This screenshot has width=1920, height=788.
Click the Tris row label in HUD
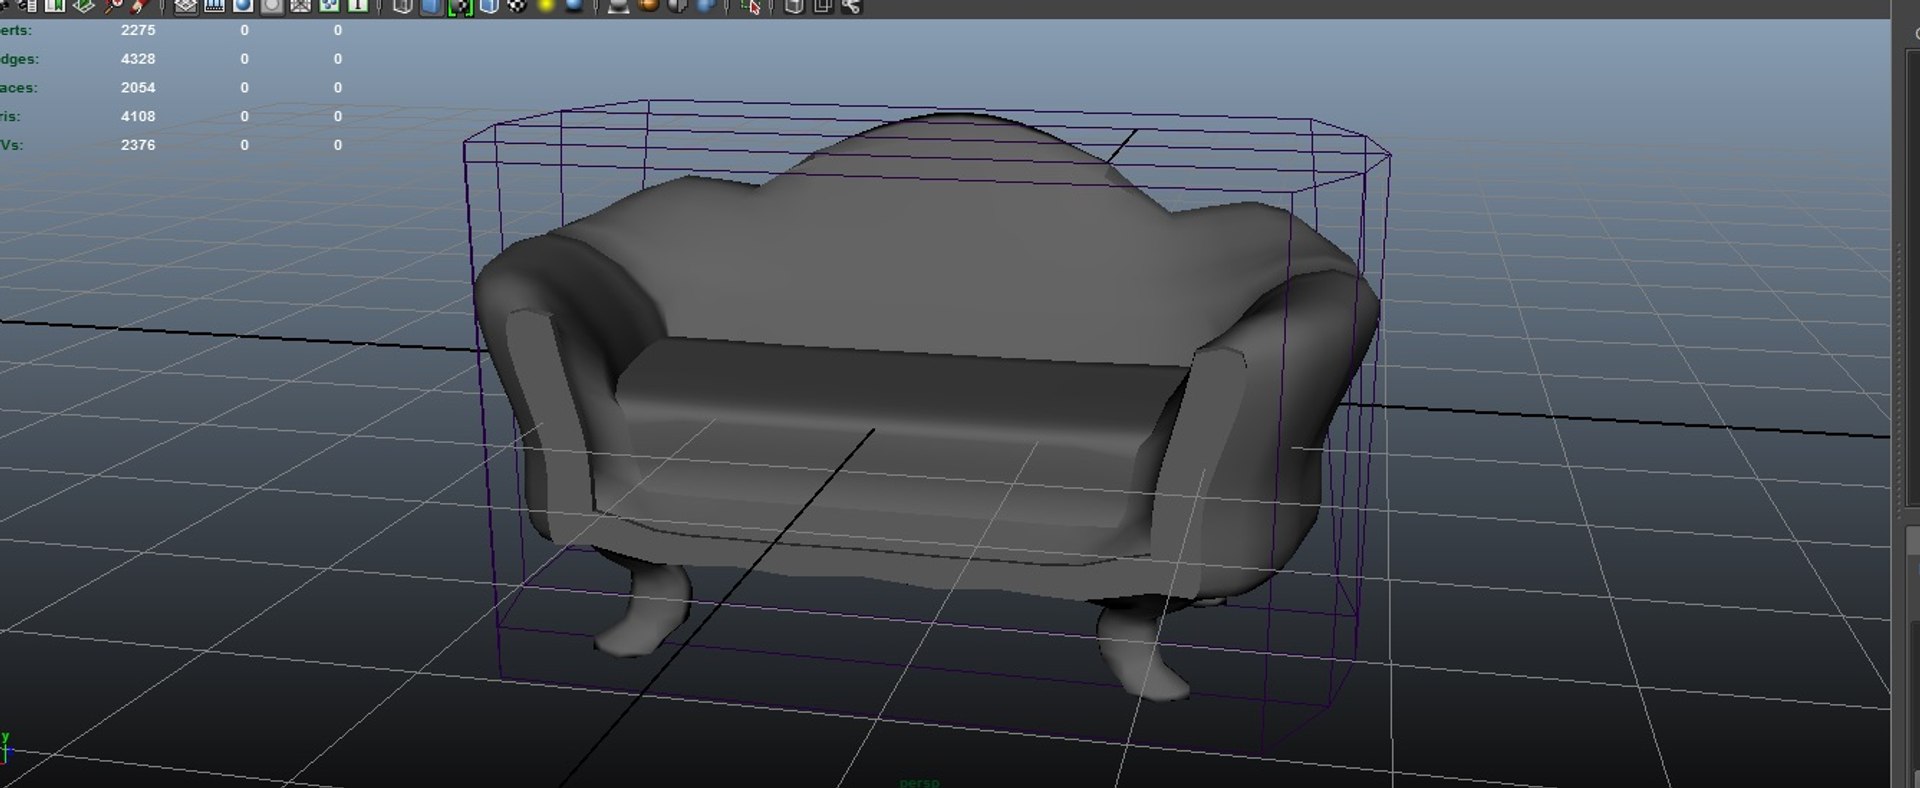[10, 116]
